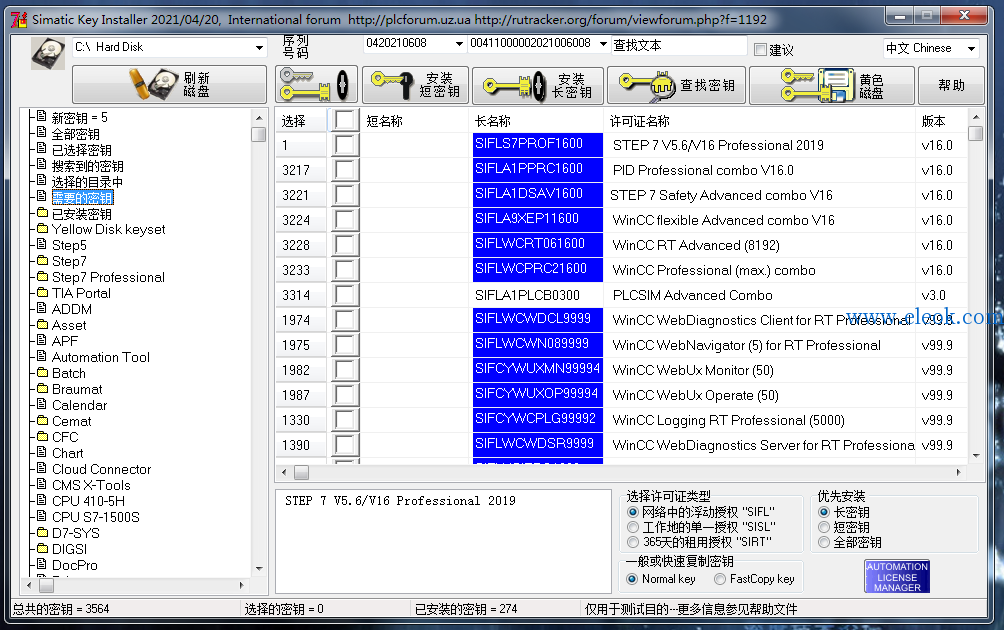Check the box for row 3314 PLCSIM
The width and height of the screenshot is (1004, 630).
[x=344, y=295]
